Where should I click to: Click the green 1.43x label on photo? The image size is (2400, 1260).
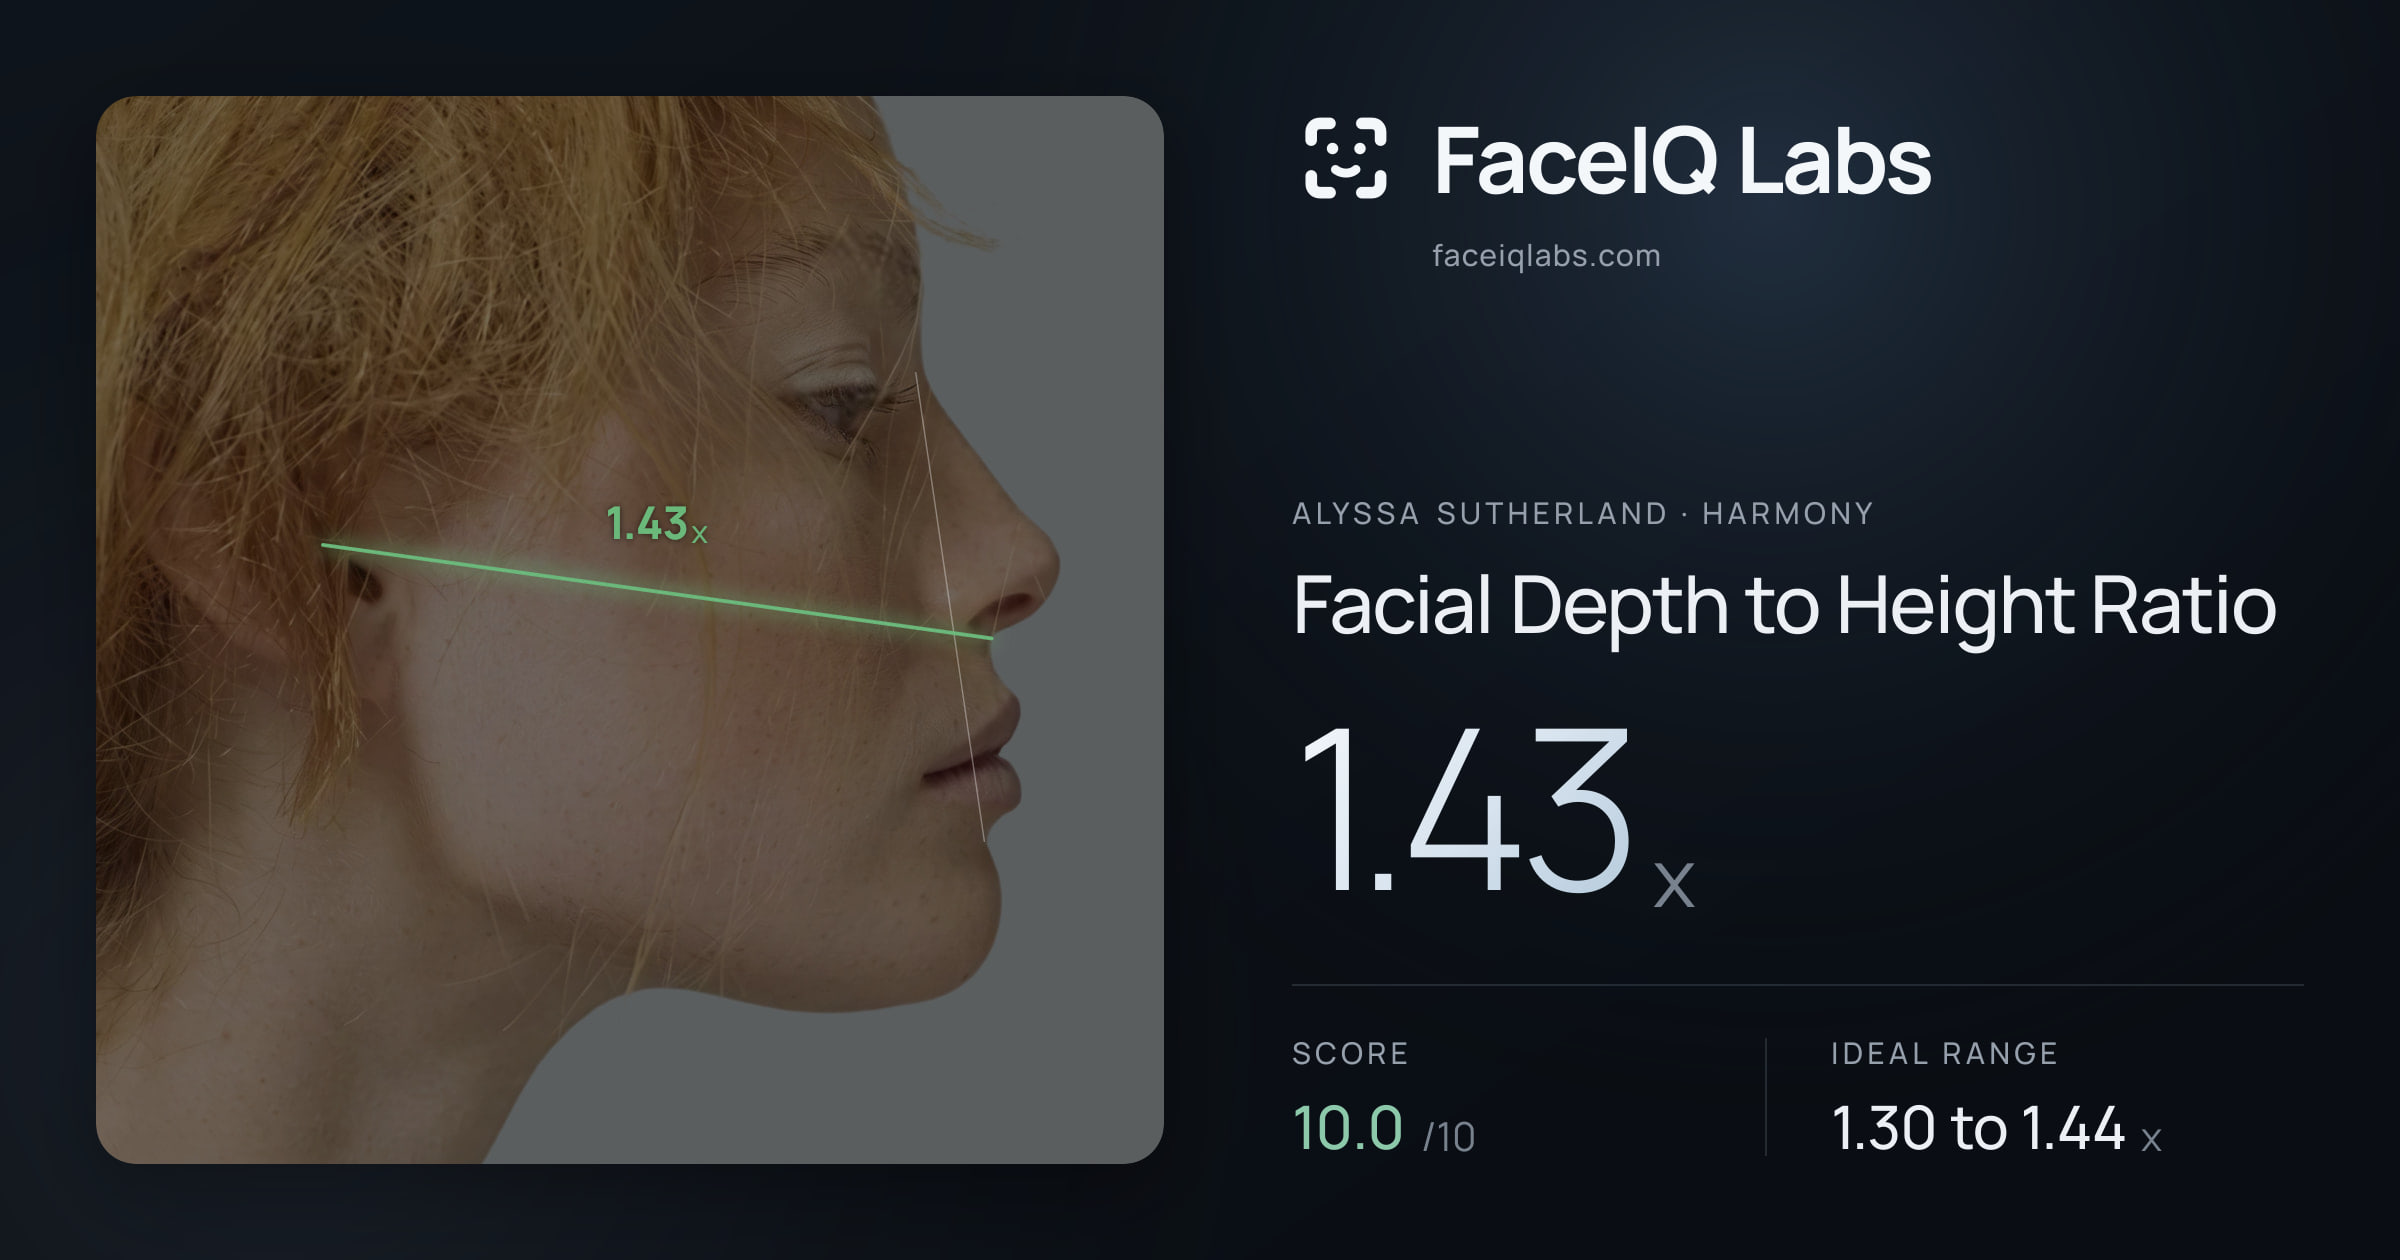pyautogui.click(x=657, y=524)
